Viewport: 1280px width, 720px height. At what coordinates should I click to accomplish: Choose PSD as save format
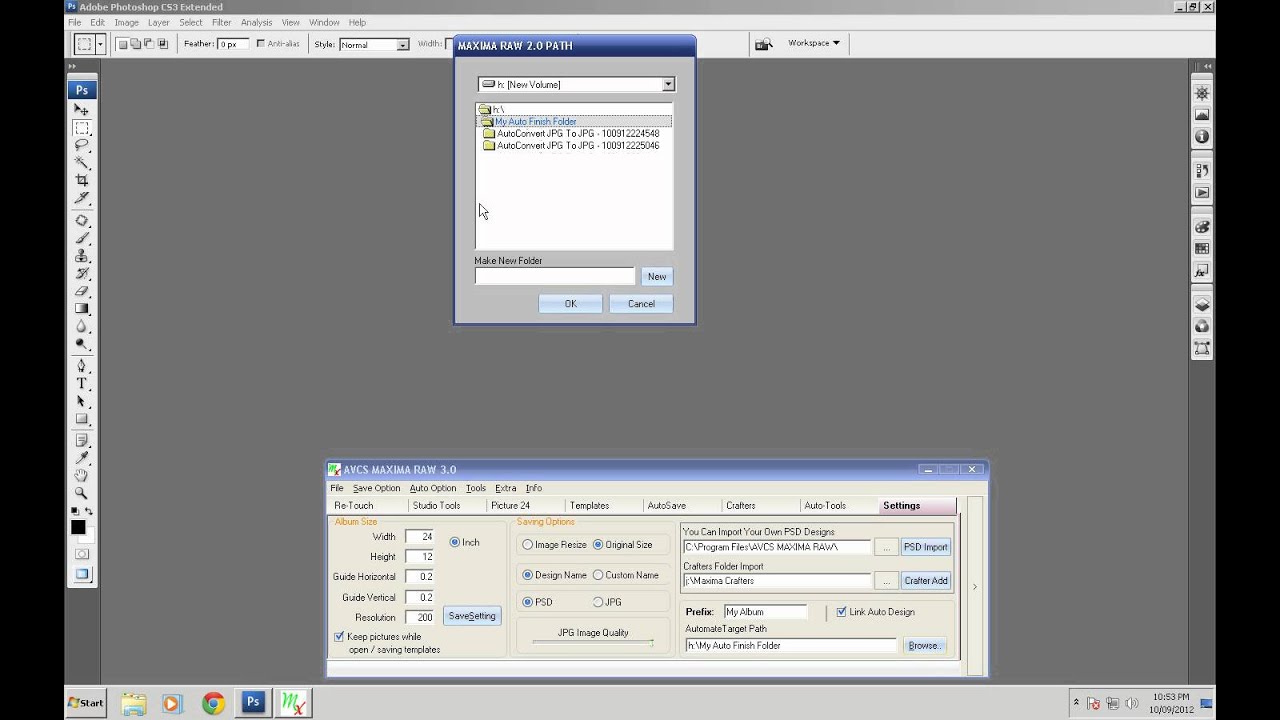click(528, 602)
